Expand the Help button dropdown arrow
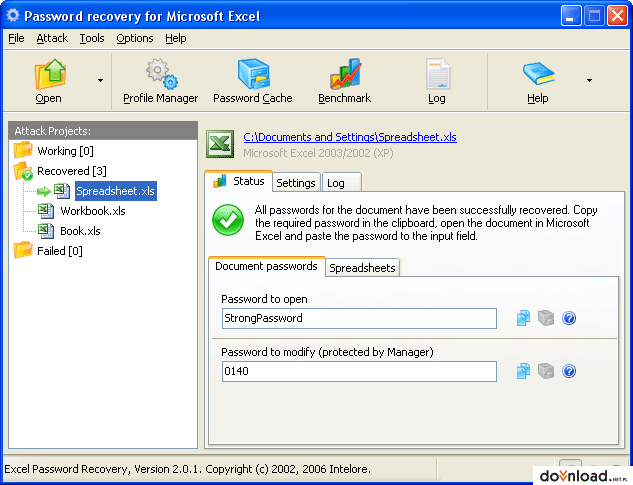Viewport: 633px width, 485px height. (x=589, y=80)
